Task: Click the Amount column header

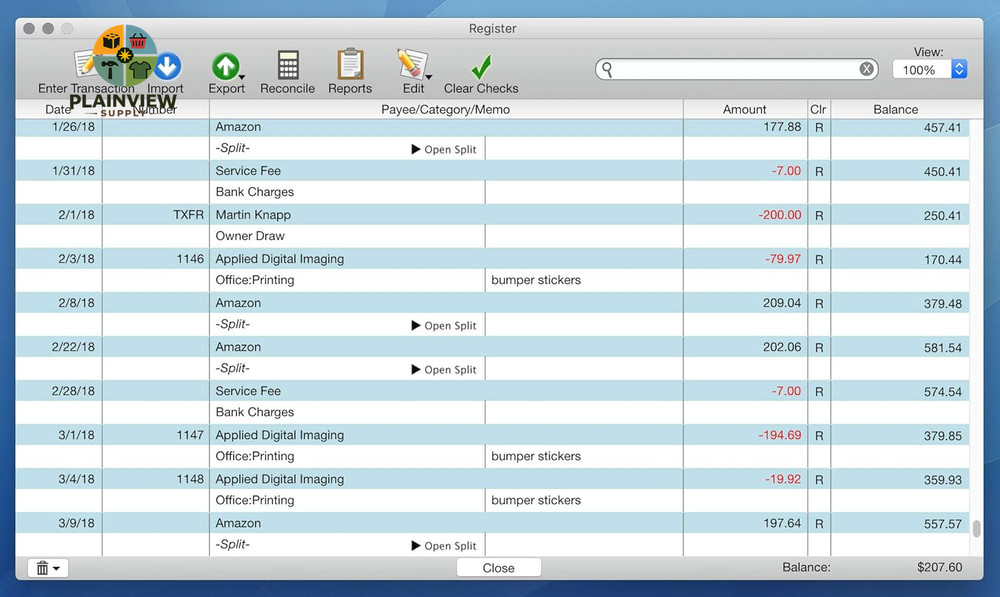Action: click(x=744, y=109)
